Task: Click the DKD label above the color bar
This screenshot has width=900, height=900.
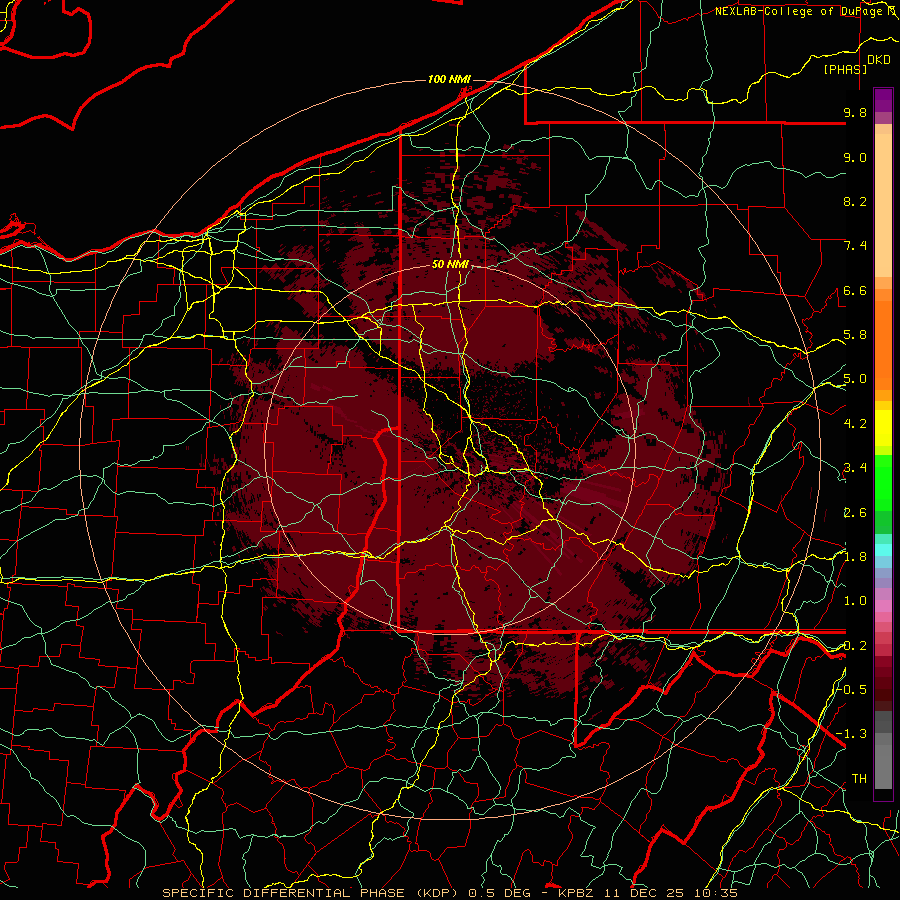Action: [x=879, y=60]
